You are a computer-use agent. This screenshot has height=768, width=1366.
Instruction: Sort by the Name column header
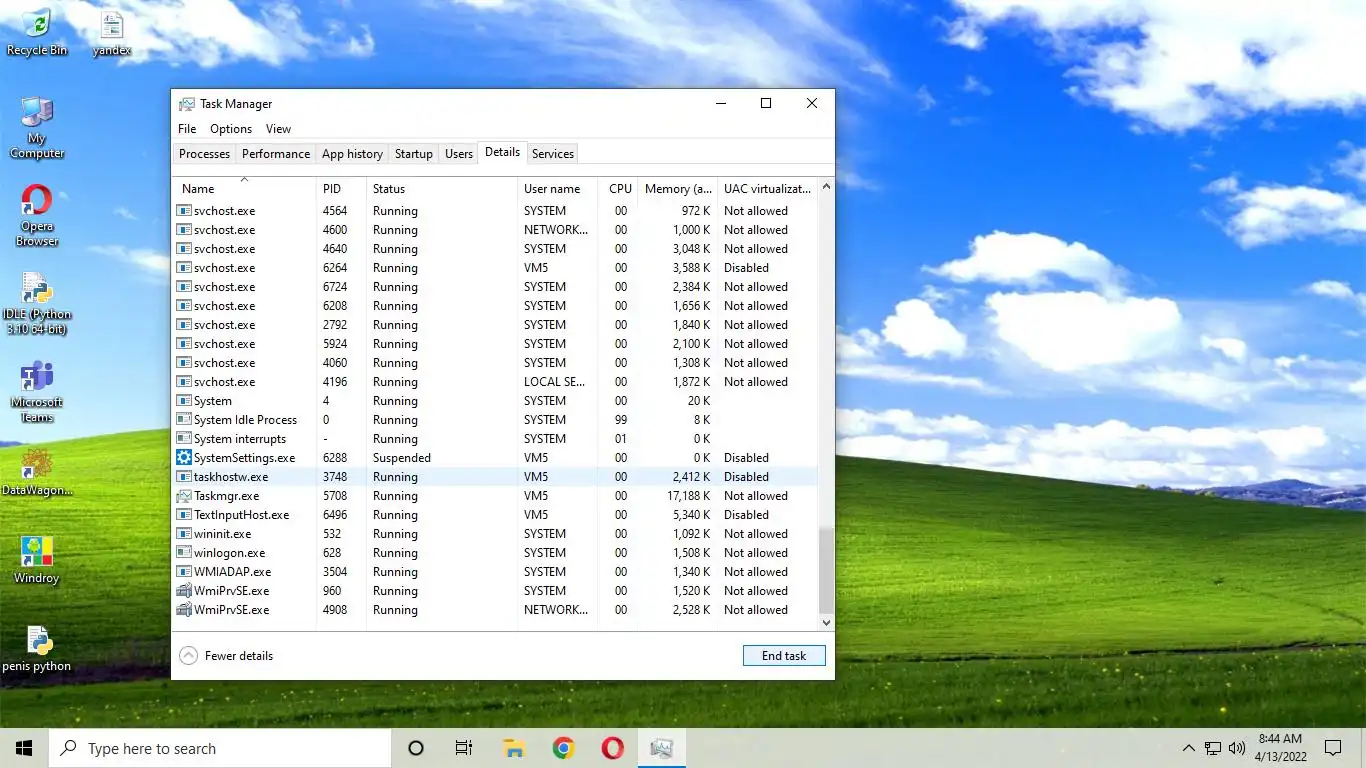(x=244, y=188)
